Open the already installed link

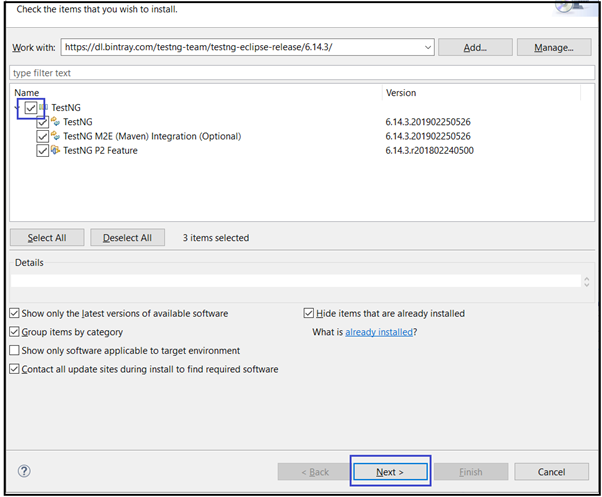click(379, 332)
